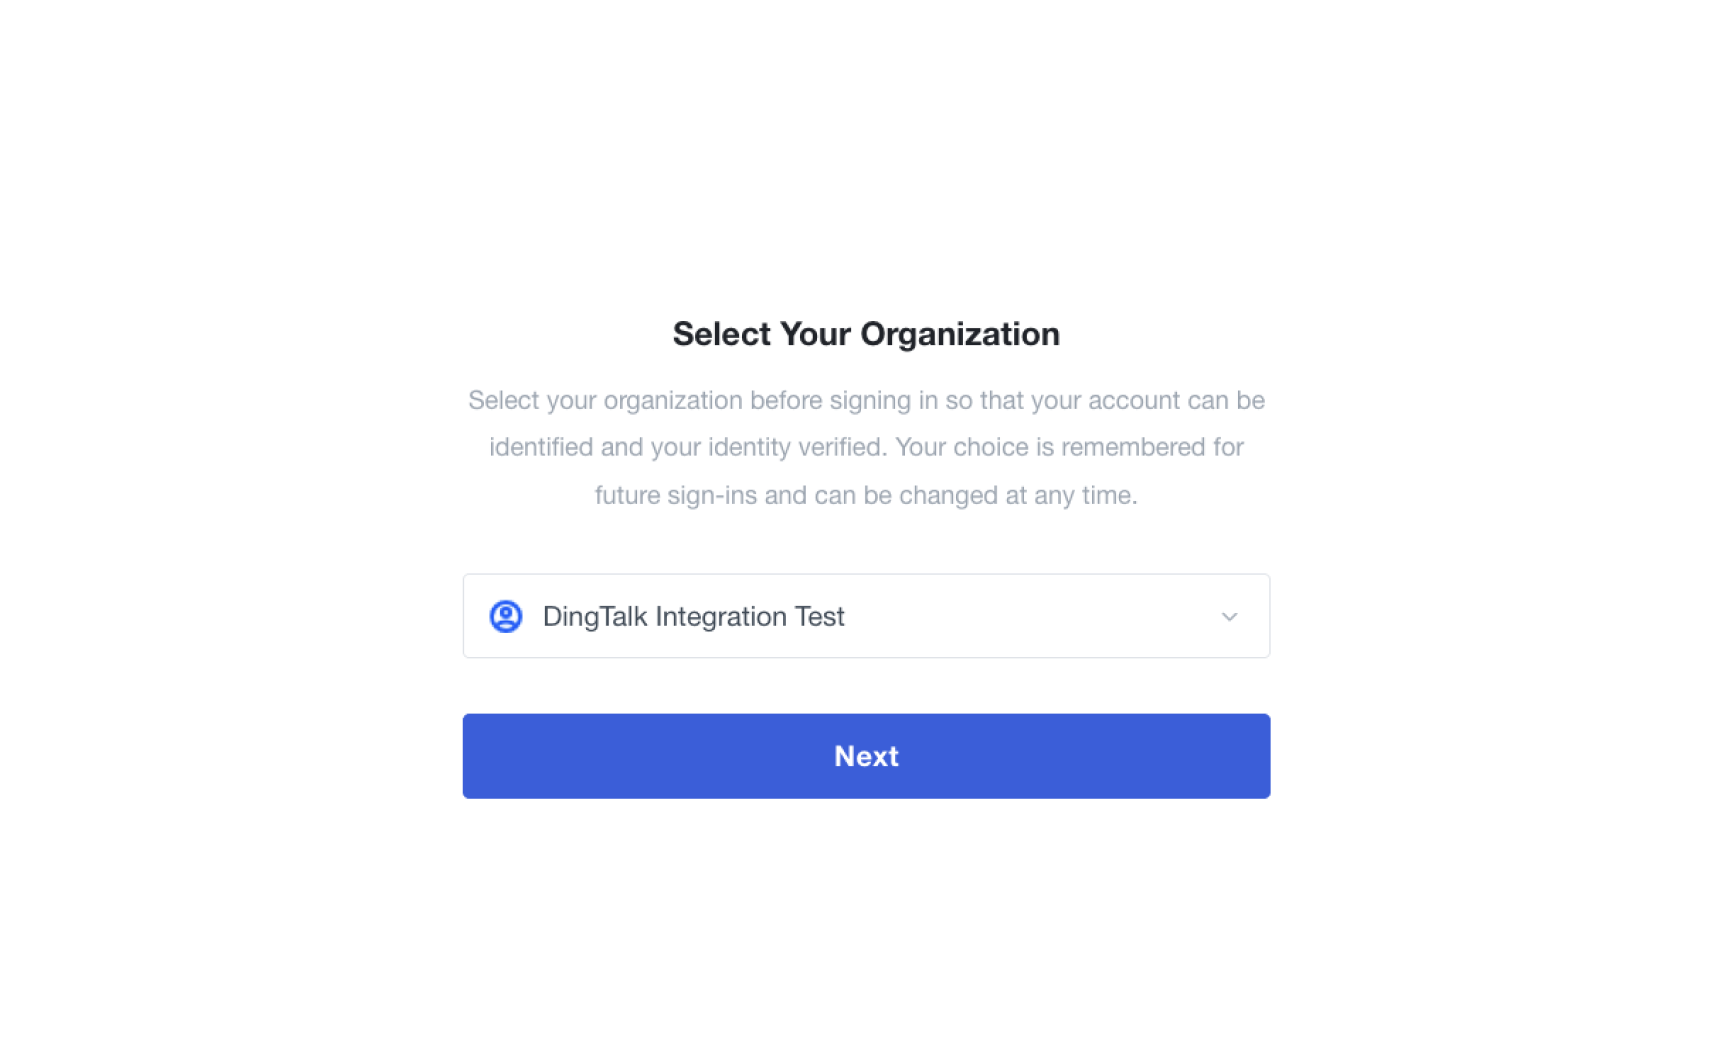Focus the organization combo box field
The height and width of the screenshot is (1064, 1722).
(x=866, y=616)
